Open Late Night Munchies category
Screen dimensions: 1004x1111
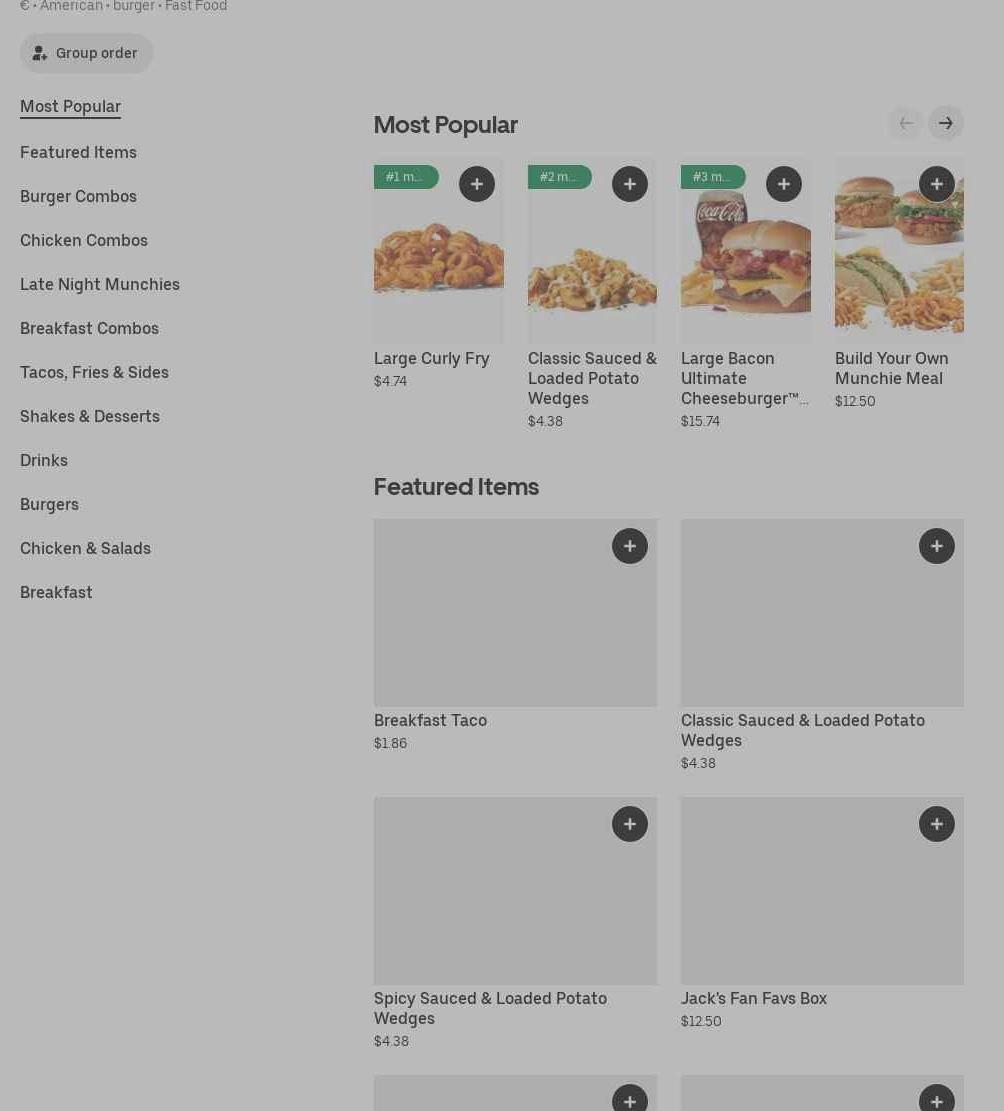tap(100, 284)
